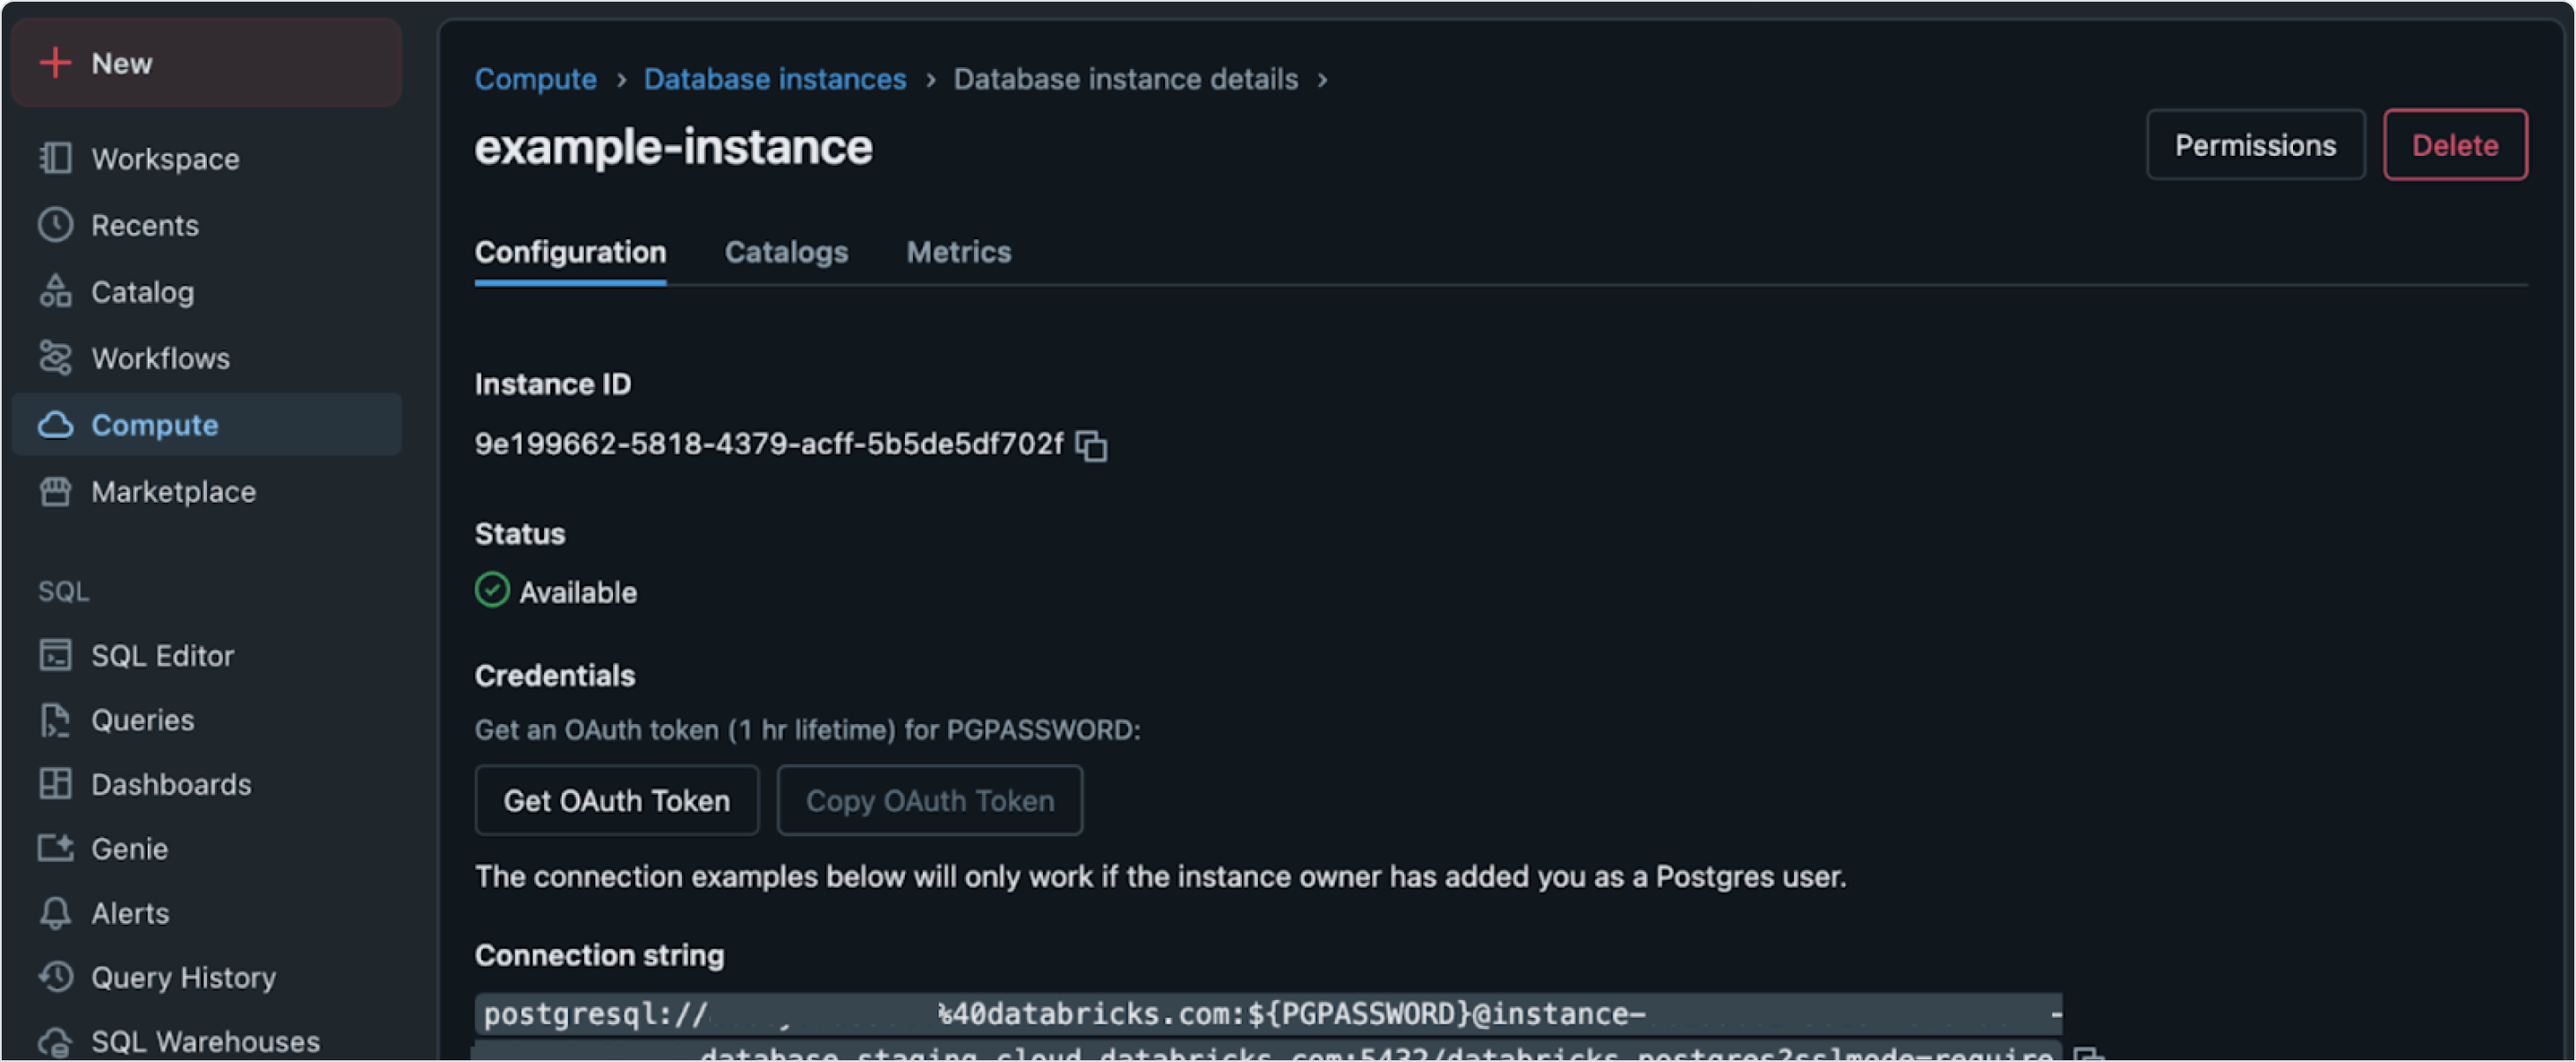Click the Query History clock icon
Screen dimensions: 2576x1062
(x=55, y=976)
